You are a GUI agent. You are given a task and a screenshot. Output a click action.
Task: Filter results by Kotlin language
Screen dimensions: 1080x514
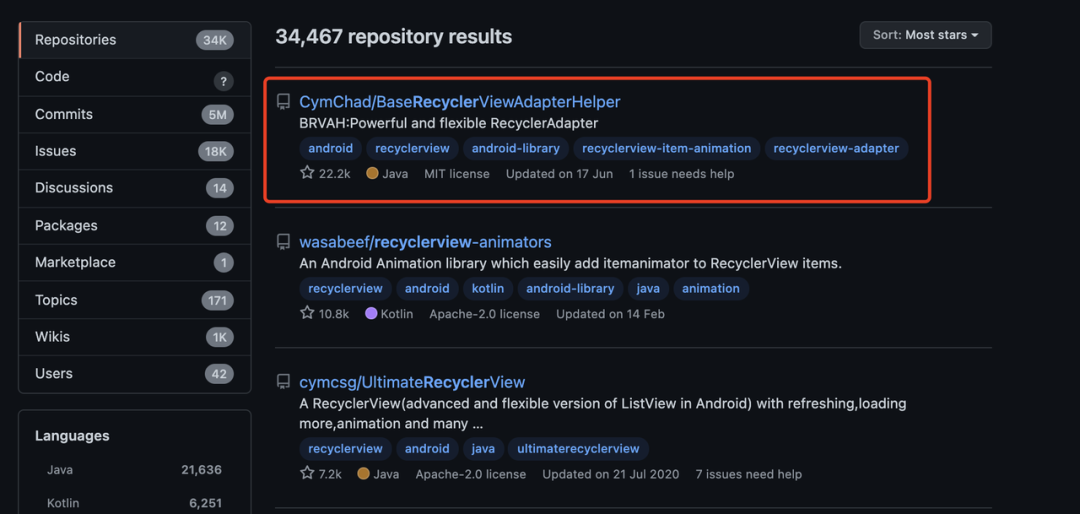click(63, 503)
